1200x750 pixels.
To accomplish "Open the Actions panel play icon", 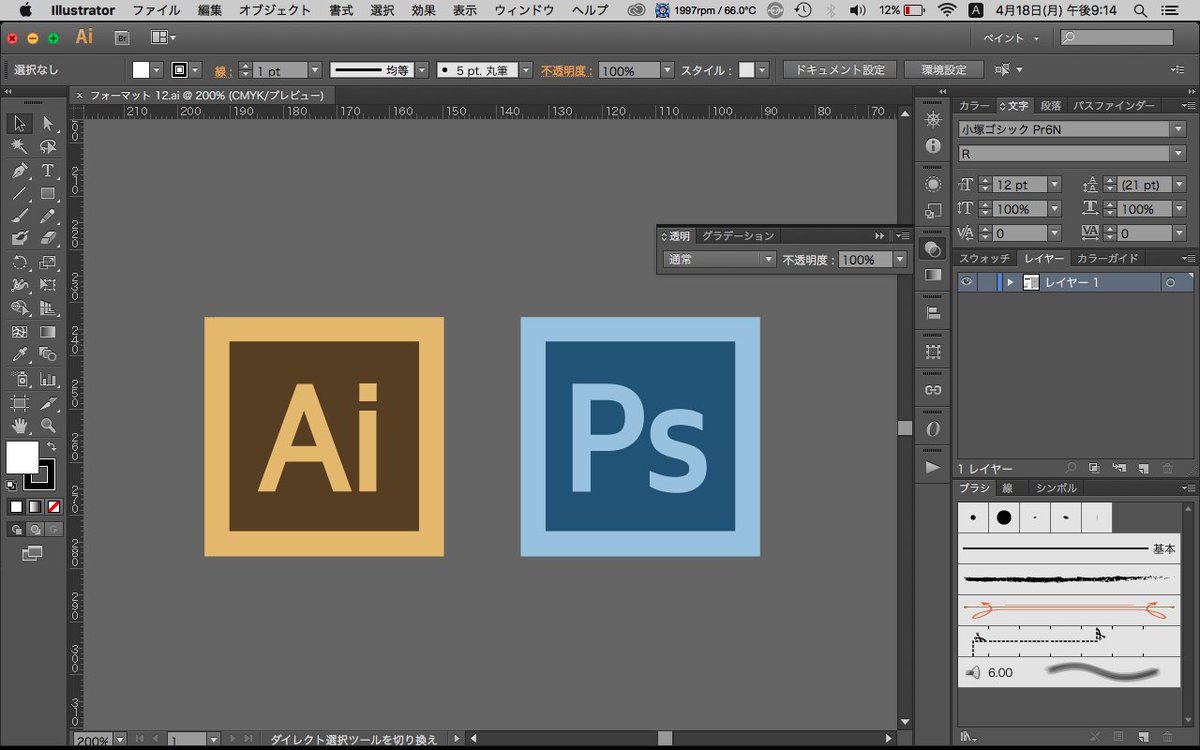I will 933,467.
